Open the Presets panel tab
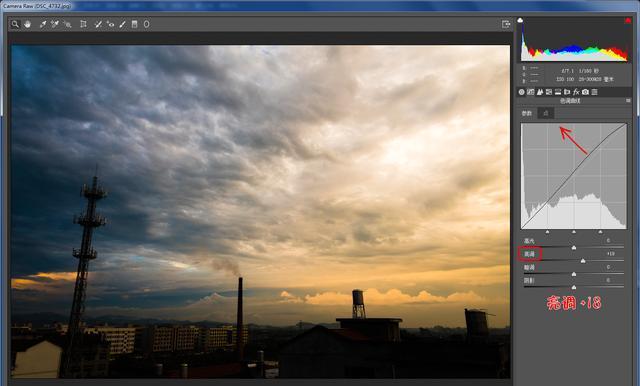The image size is (640, 386). 594,92
